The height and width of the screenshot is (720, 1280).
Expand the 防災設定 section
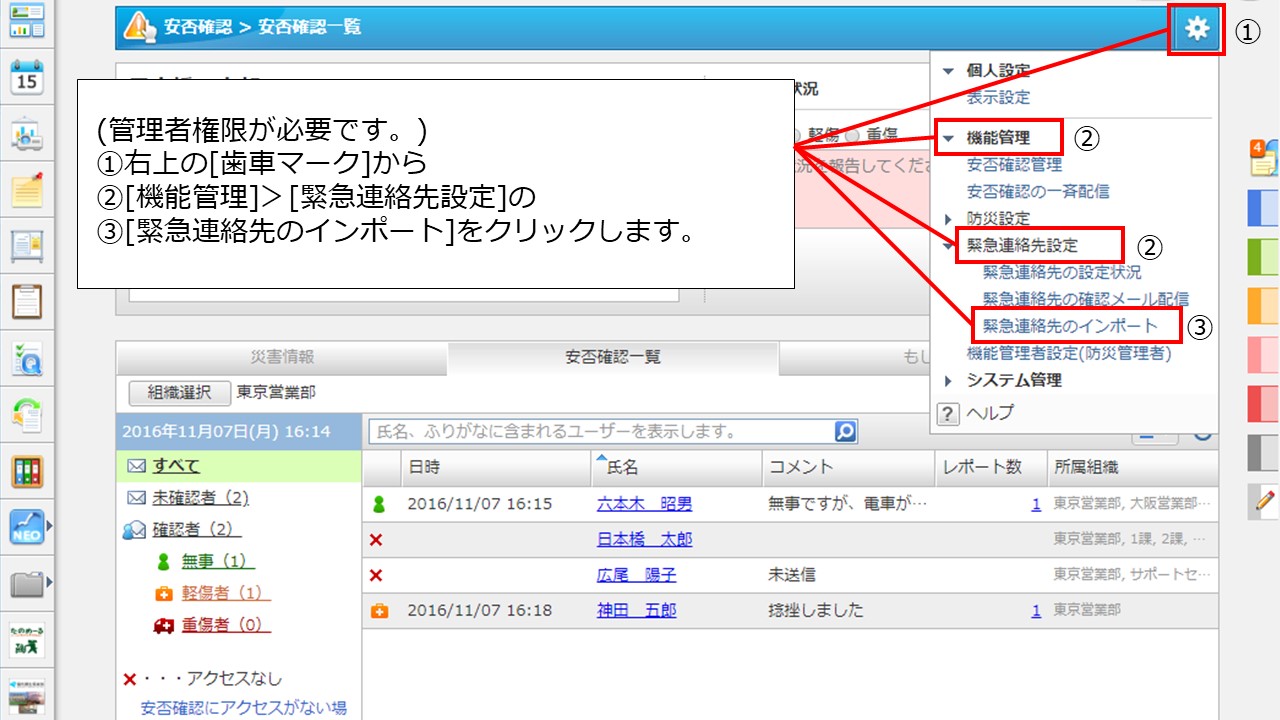click(x=949, y=218)
